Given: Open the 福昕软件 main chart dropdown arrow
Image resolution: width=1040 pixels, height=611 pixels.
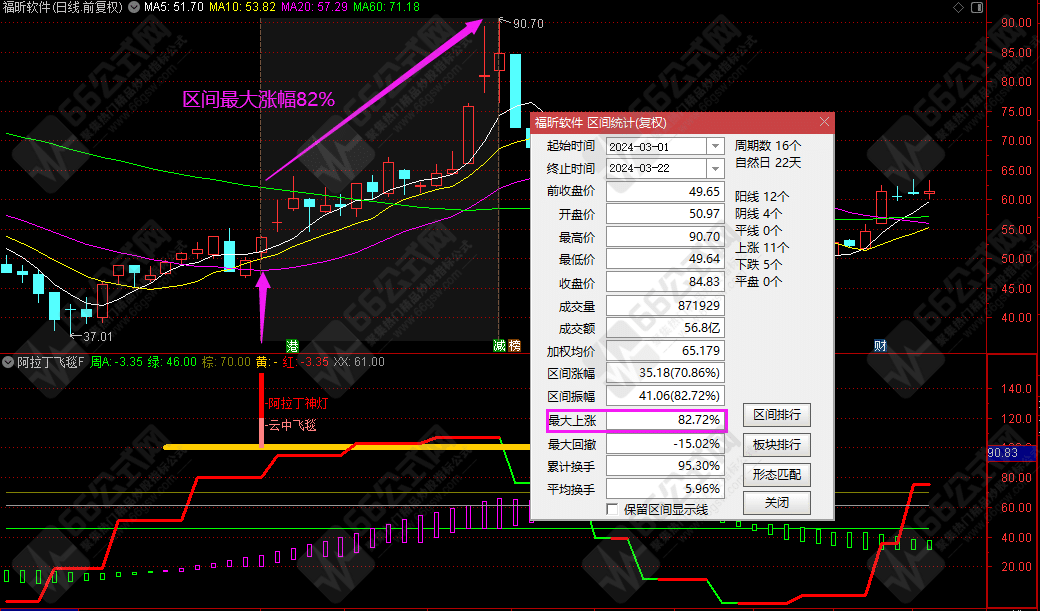Looking at the screenshot, I should point(135,8).
